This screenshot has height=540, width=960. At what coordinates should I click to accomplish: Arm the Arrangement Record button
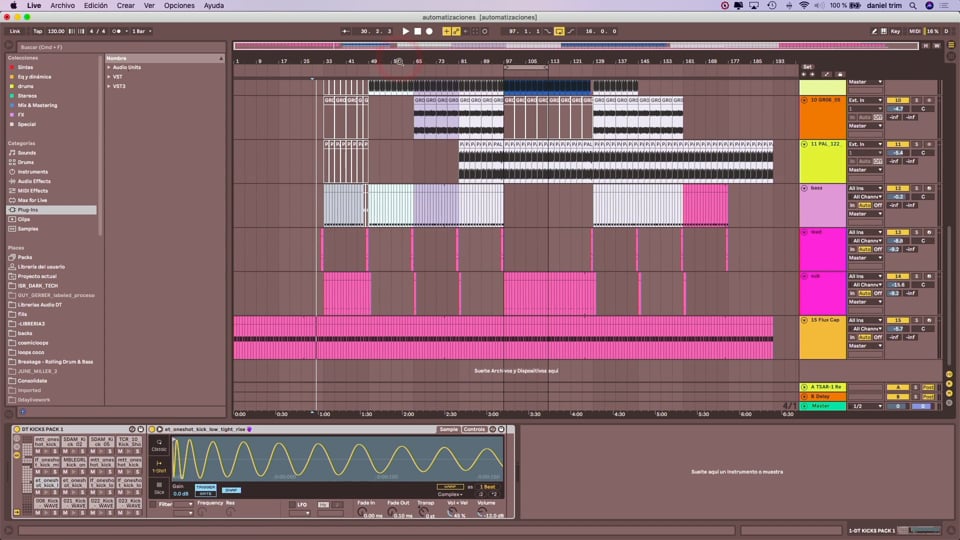point(429,31)
